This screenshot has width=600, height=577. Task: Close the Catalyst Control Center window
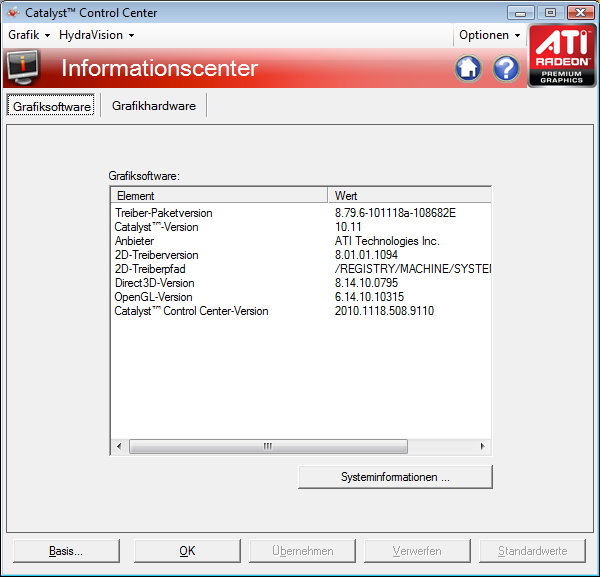(580, 13)
